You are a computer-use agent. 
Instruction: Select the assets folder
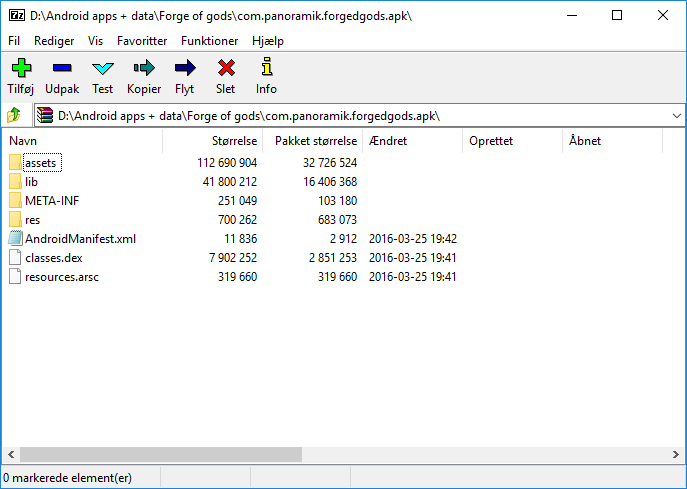(41, 162)
